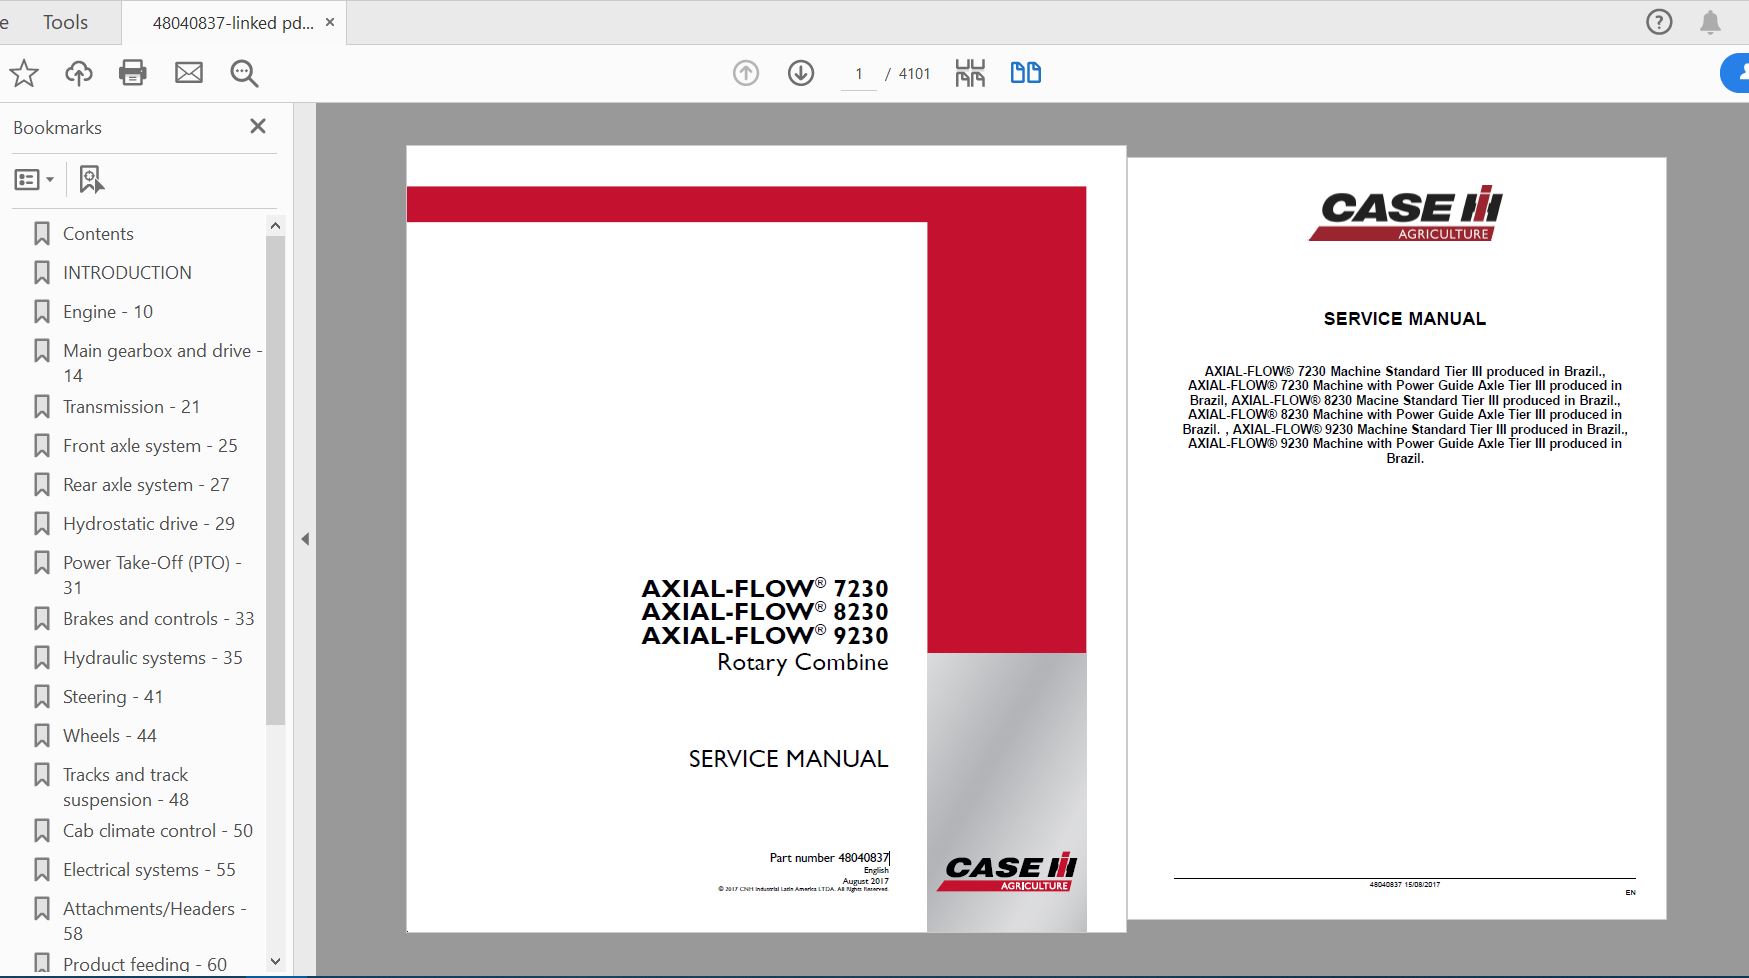
Task: Close the Bookmarks panel
Action: click(x=258, y=126)
